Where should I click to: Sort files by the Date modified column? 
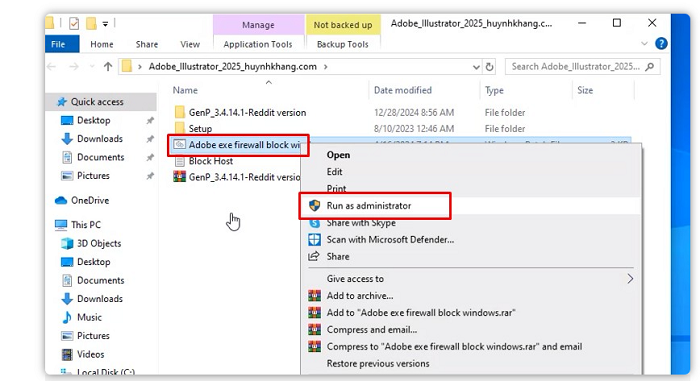click(403, 90)
